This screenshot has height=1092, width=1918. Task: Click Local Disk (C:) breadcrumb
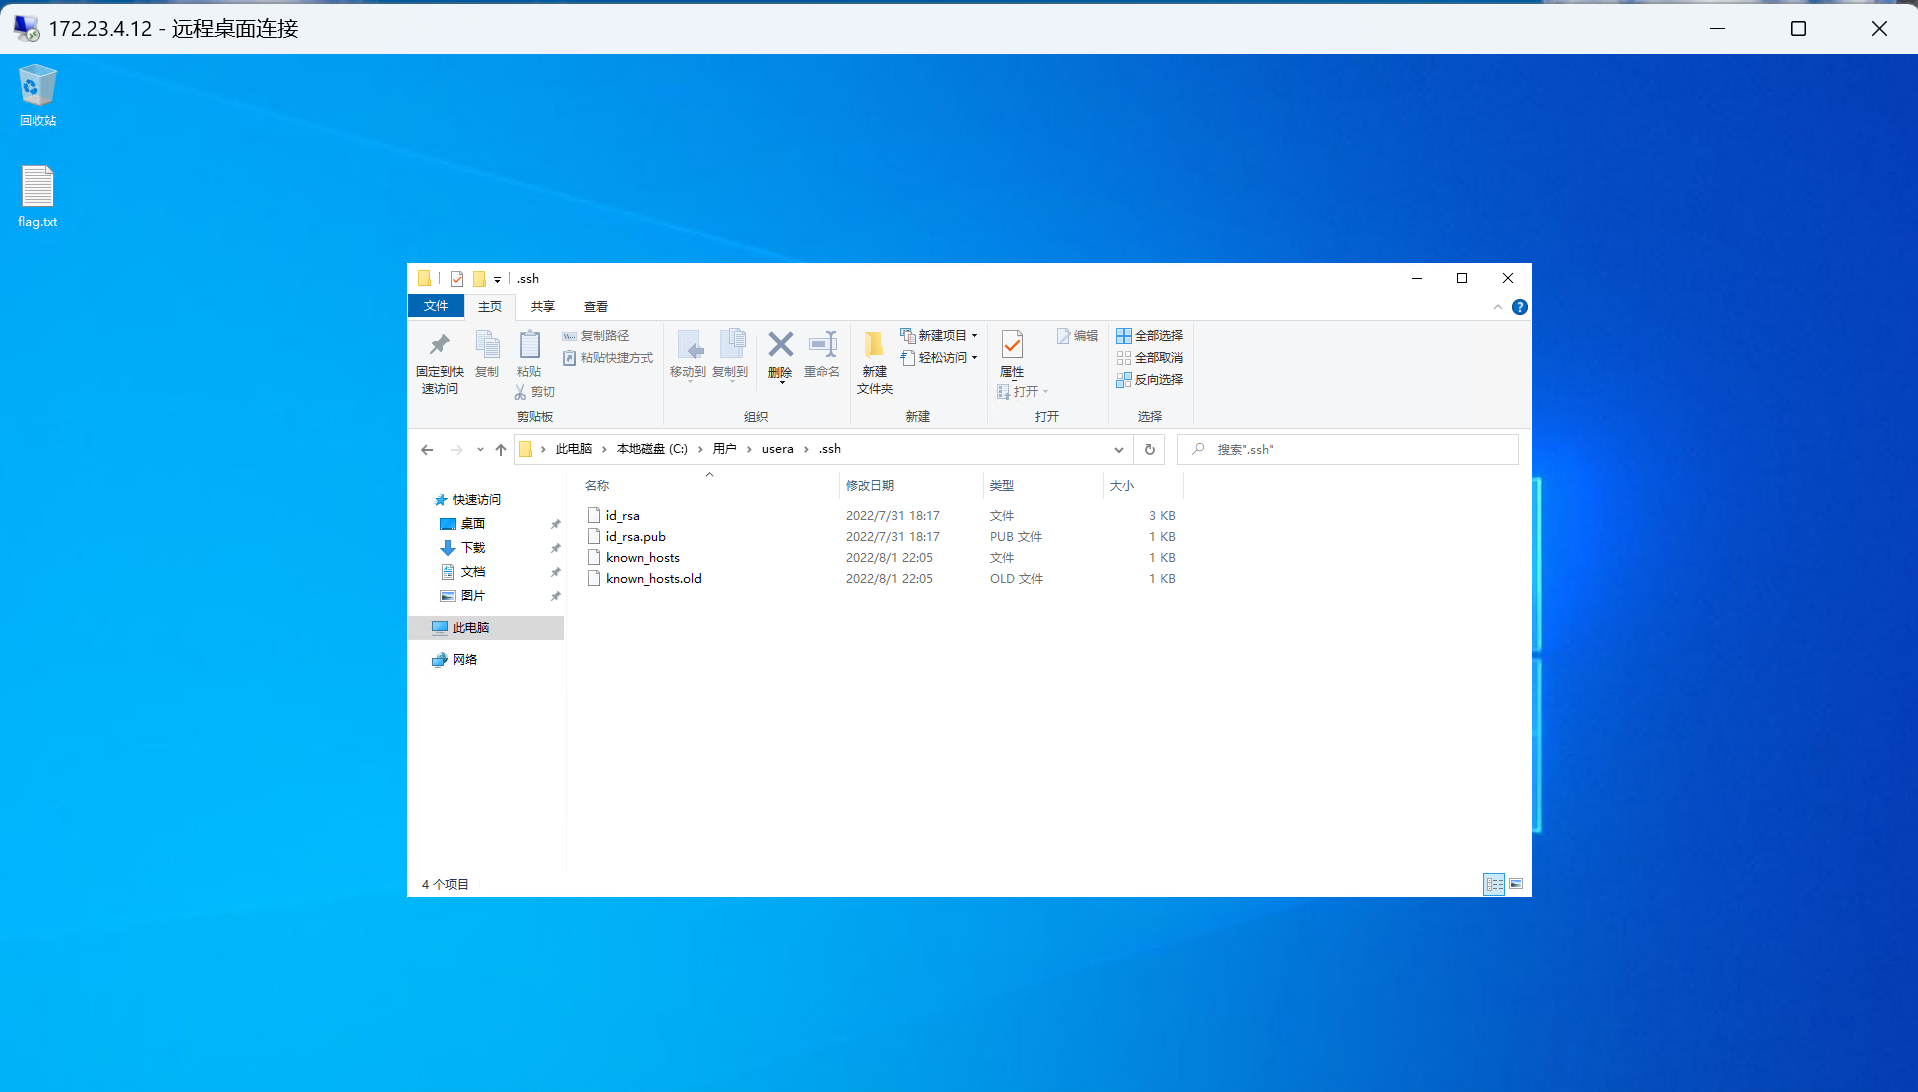click(652, 449)
